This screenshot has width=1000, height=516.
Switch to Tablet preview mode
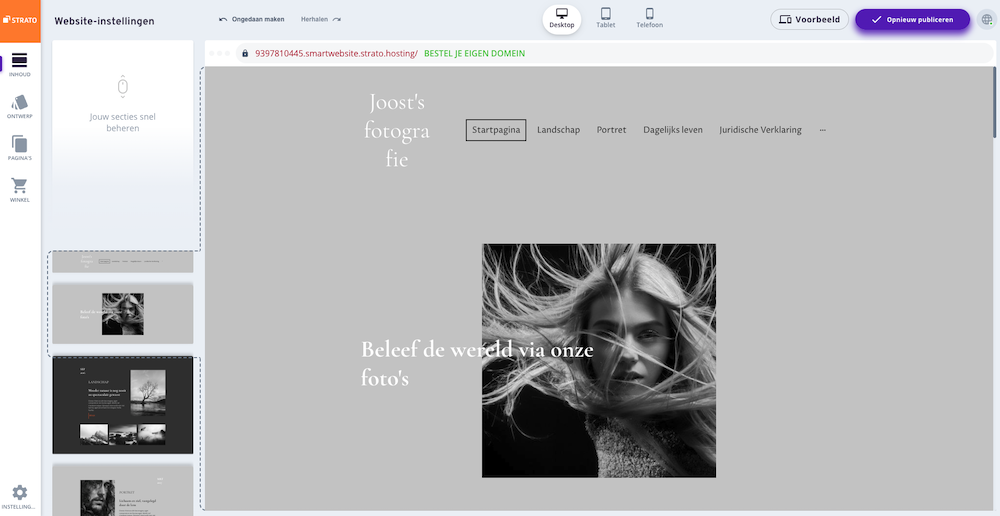pos(606,18)
